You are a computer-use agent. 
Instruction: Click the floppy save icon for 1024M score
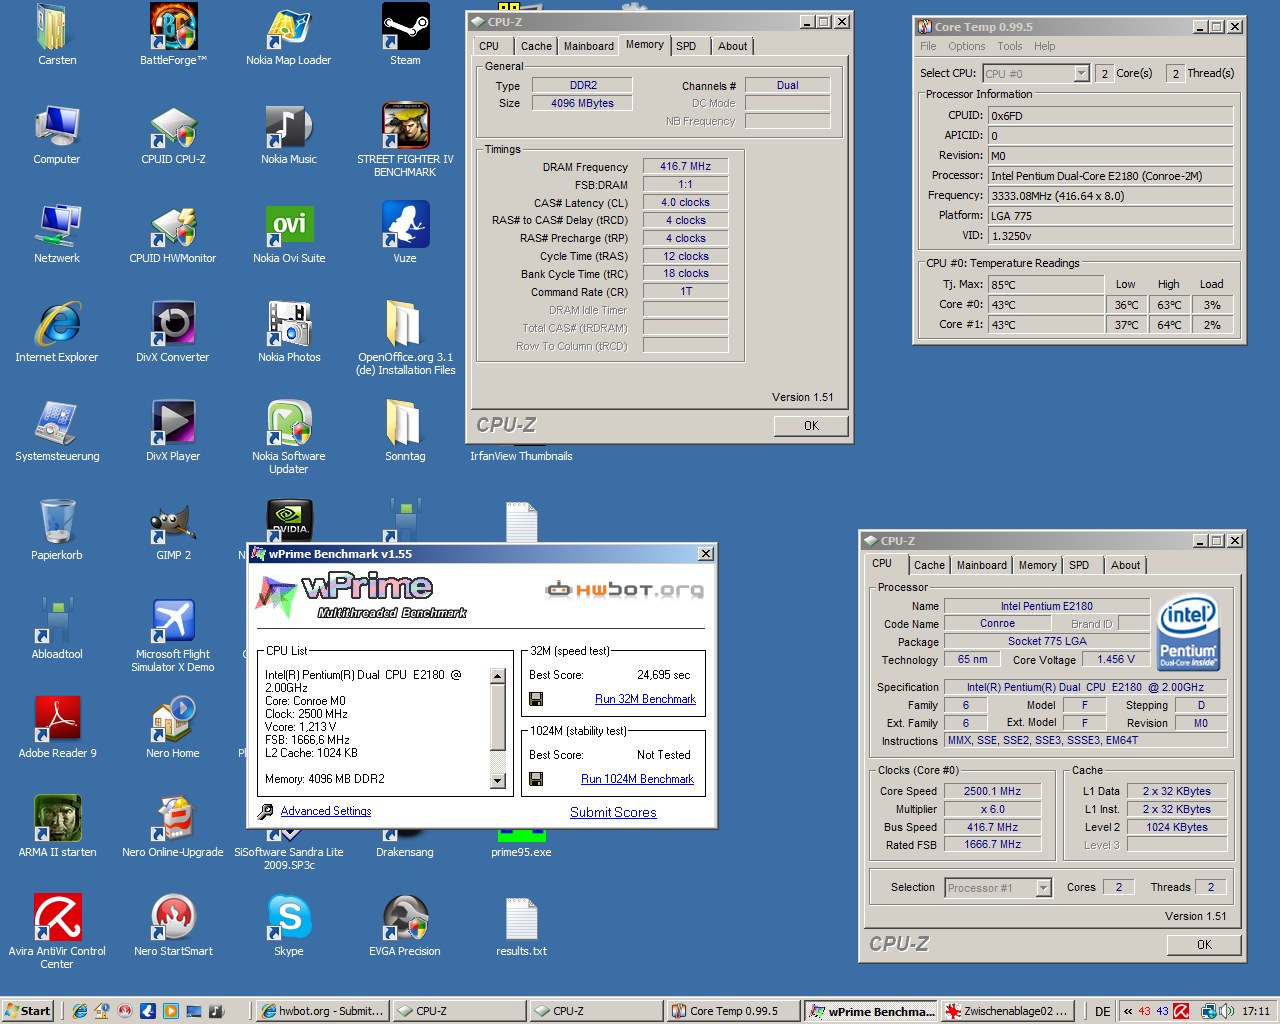(536, 779)
